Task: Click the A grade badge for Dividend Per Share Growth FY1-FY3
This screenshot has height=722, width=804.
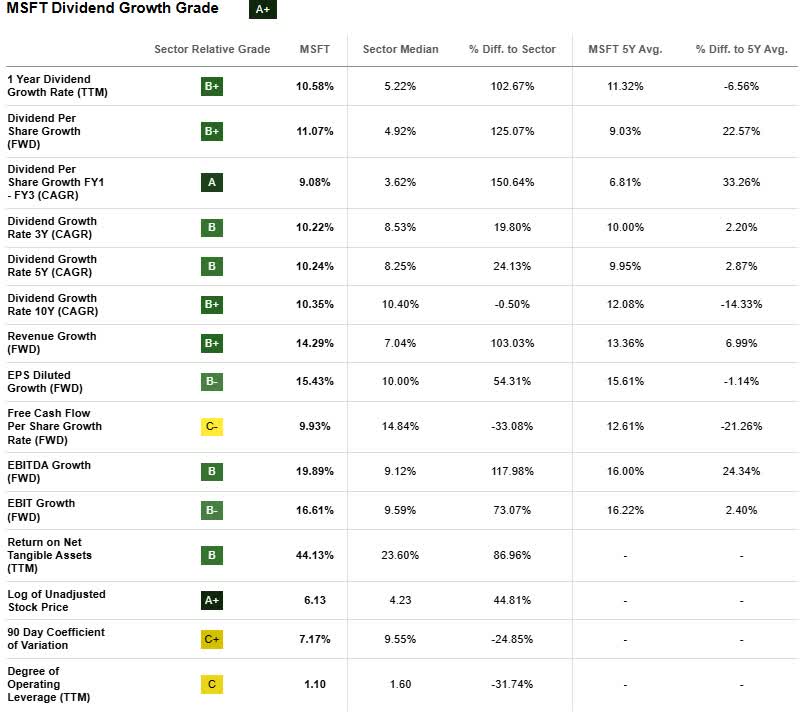Action: (x=212, y=183)
